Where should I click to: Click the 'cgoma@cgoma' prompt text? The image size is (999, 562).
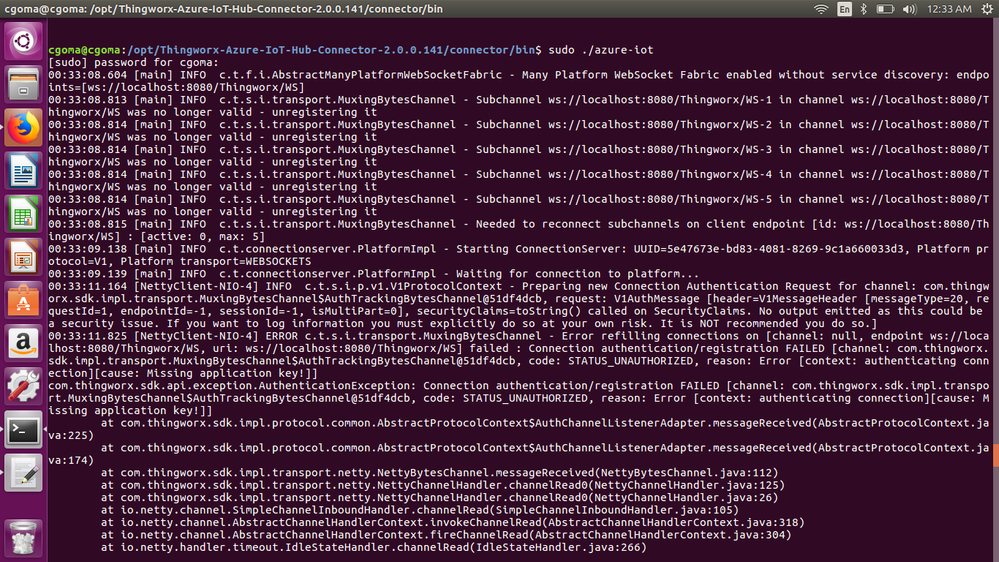[x=84, y=50]
